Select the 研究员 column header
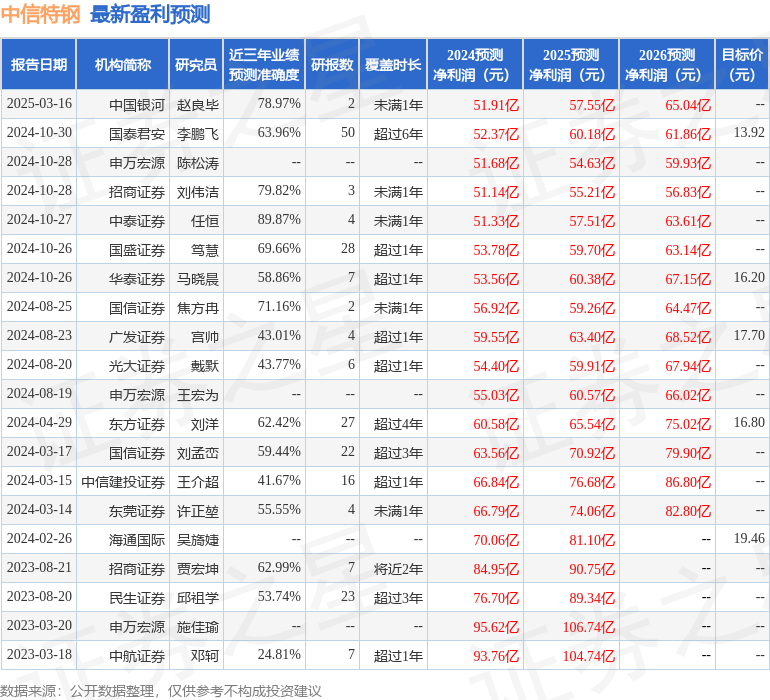This screenshot has height=700, width=770. pos(195,65)
